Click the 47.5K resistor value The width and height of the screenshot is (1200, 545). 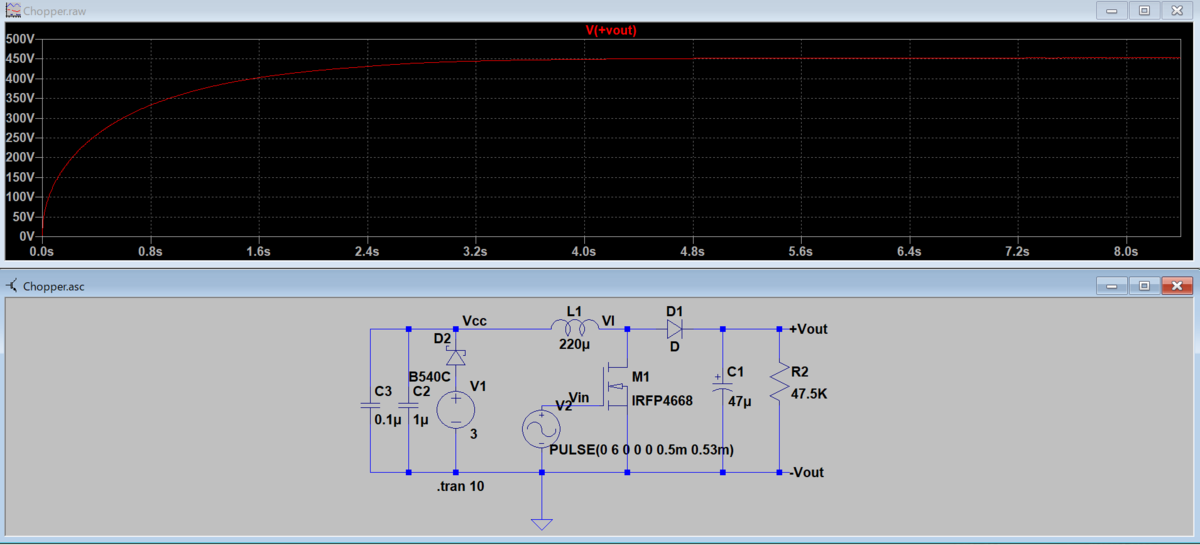click(x=810, y=394)
